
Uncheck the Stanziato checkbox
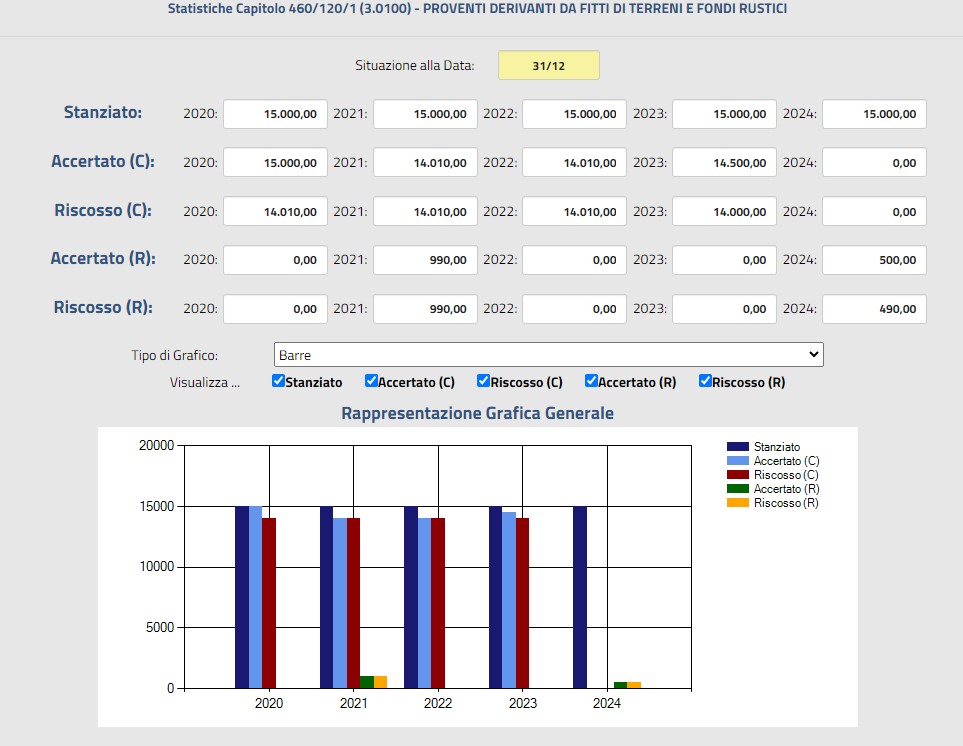point(279,381)
